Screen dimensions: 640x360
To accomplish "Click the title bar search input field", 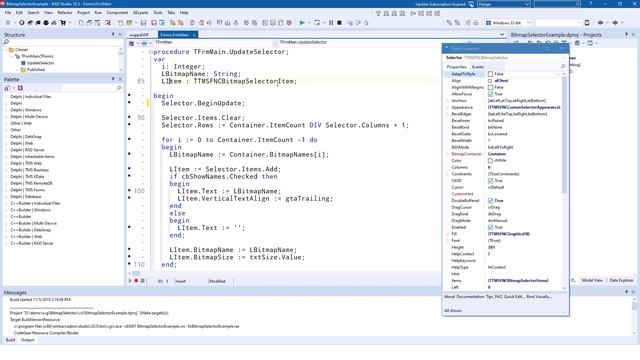I will [x=557, y=4].
